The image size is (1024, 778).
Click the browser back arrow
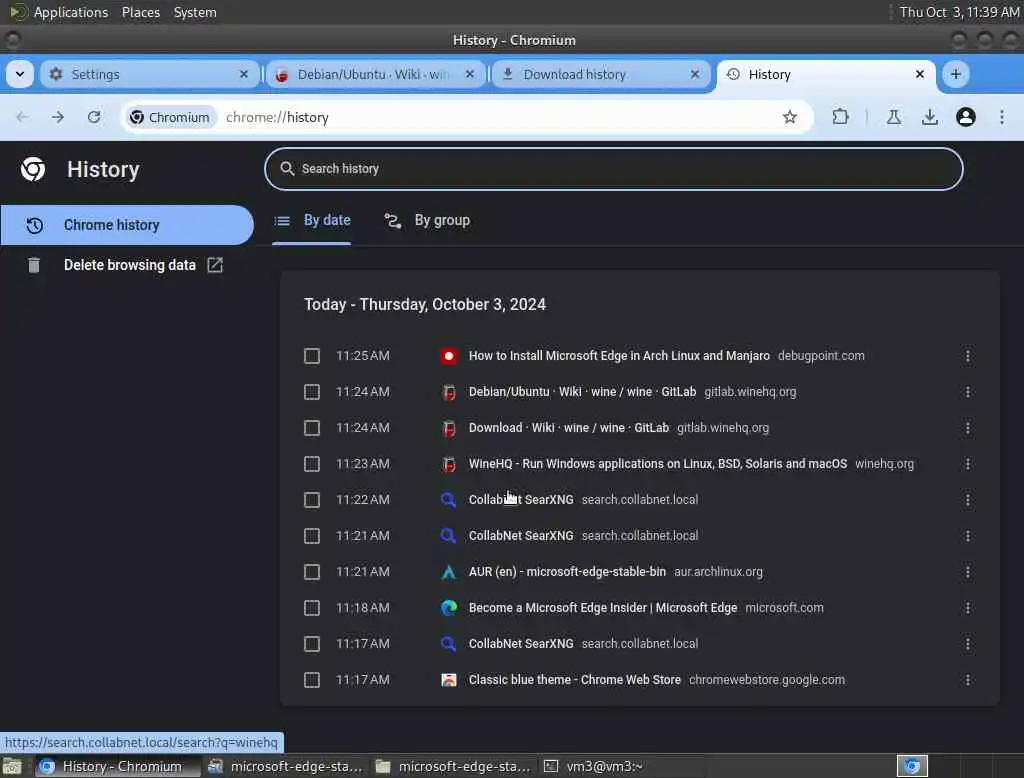tap(22, 117)
